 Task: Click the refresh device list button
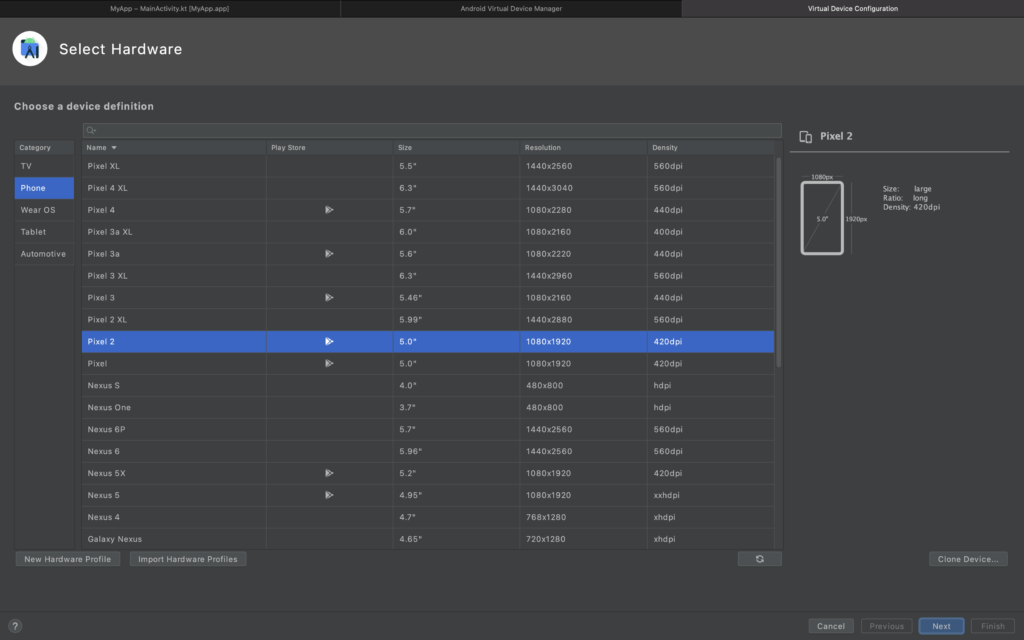760,559
